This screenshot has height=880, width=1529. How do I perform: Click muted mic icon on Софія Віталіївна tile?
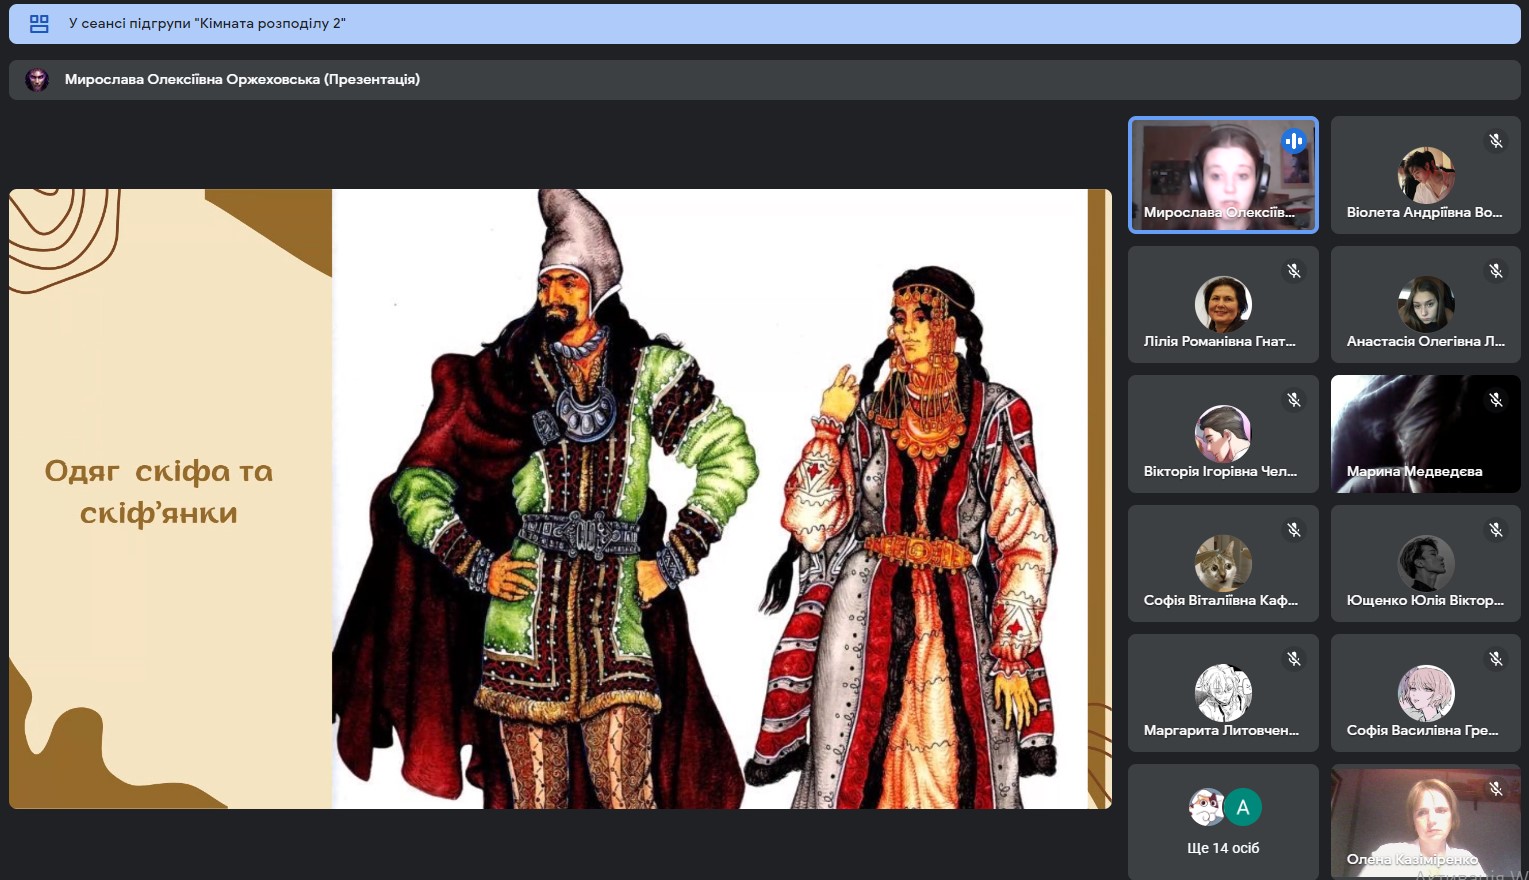click(1294, 530)
